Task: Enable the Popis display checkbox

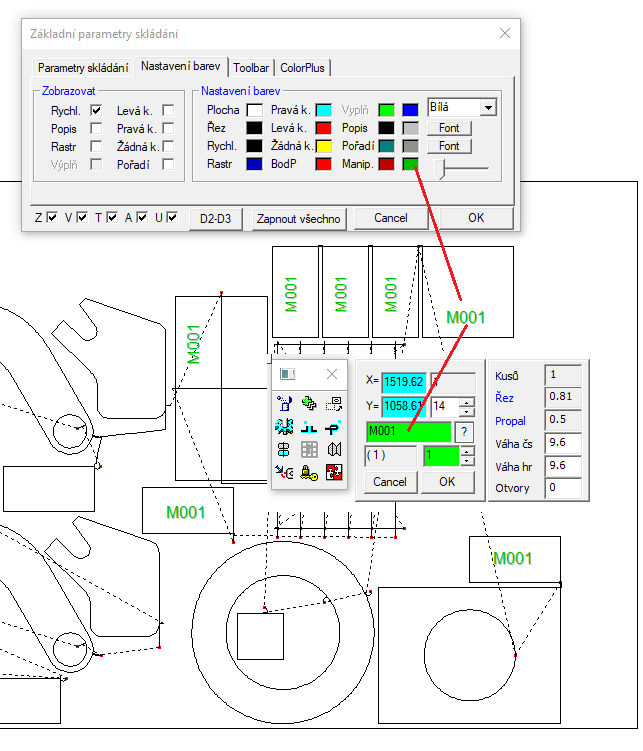Action: [97, 128]
